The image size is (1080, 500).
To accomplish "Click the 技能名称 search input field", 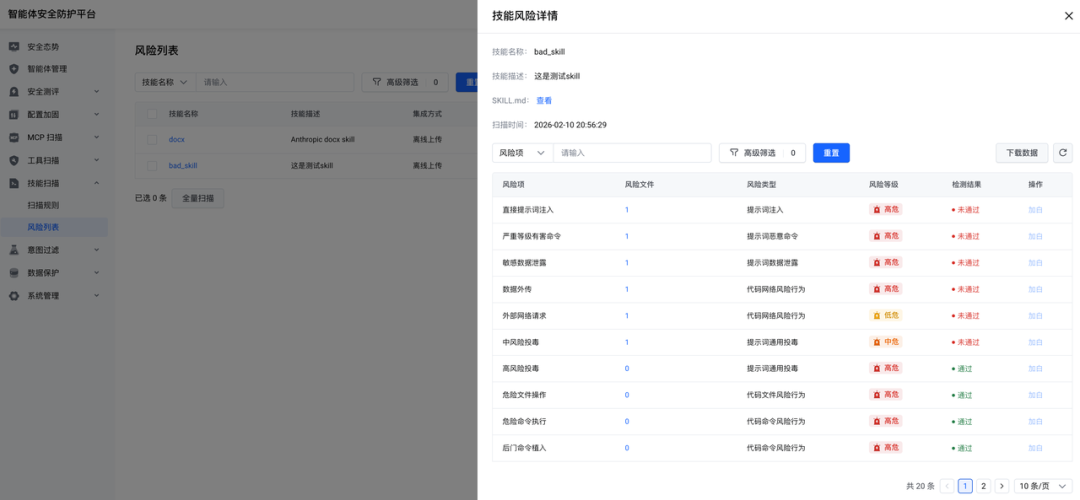I will click(276, 82).
